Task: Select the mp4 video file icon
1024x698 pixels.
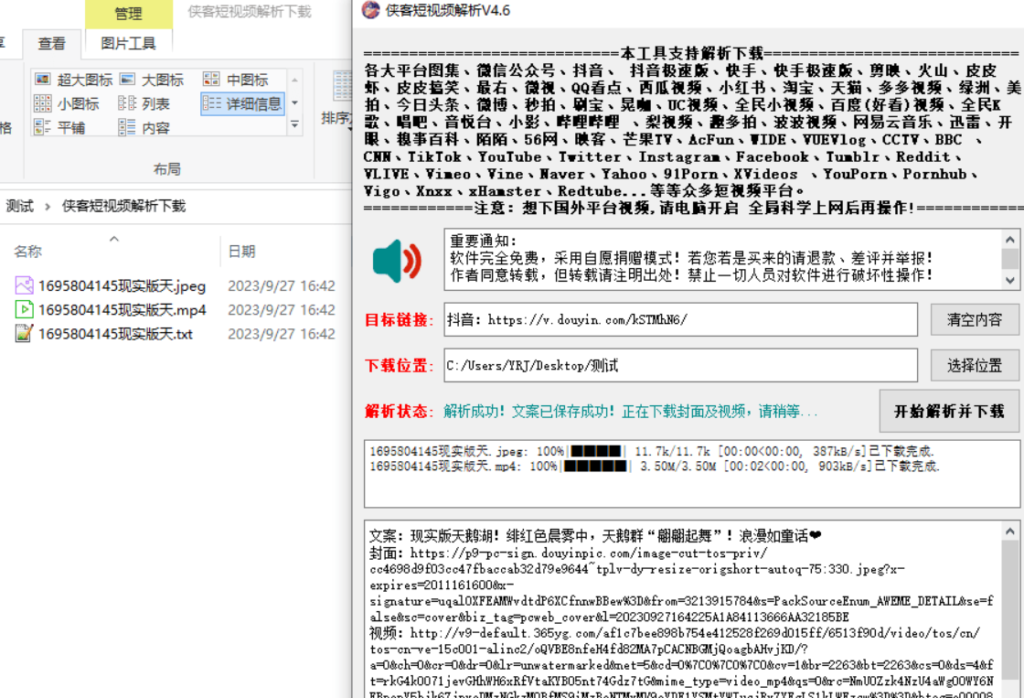Action: pos(24,309)
